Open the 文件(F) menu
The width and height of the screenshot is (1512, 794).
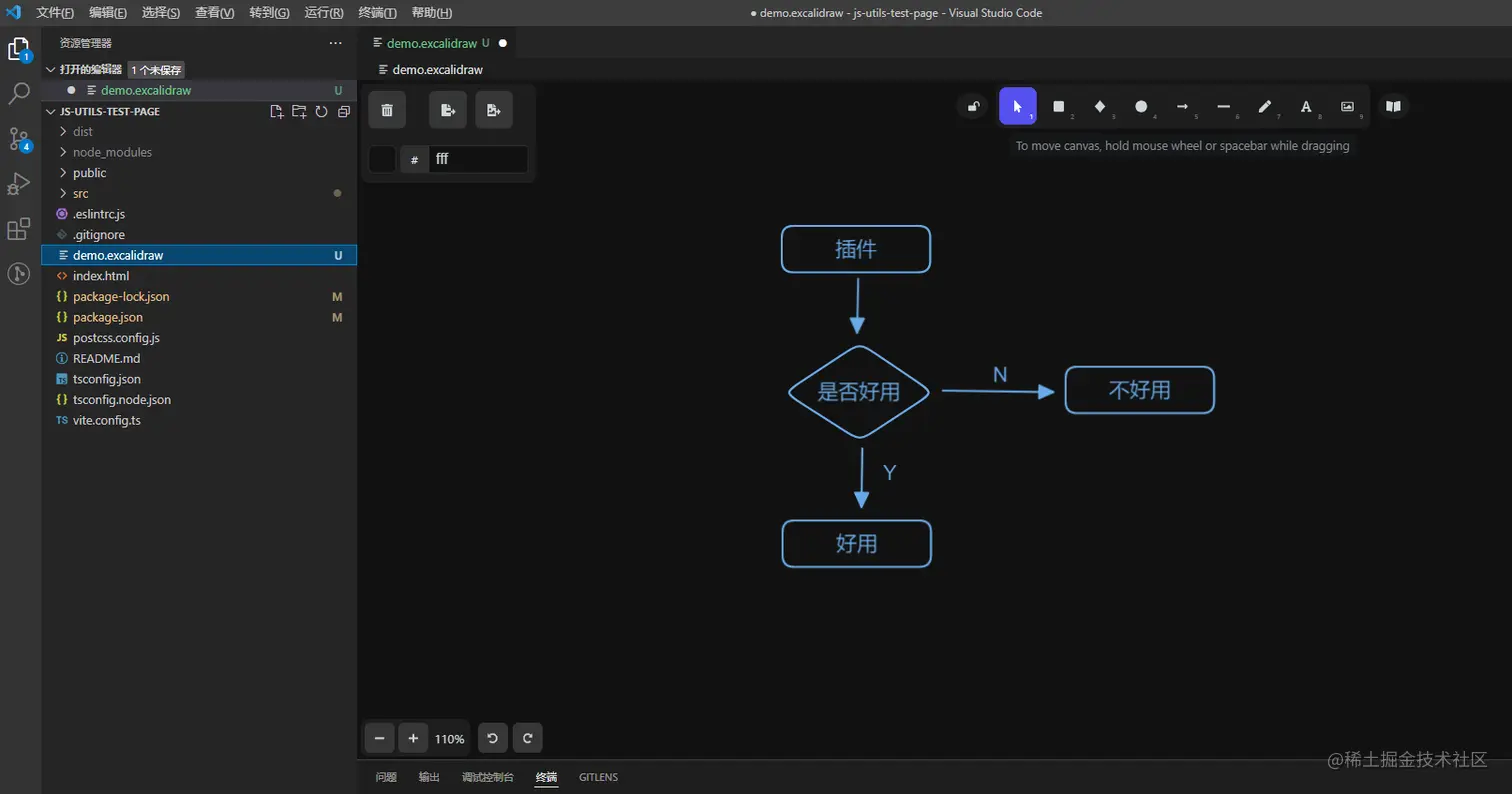pos(55,13)
